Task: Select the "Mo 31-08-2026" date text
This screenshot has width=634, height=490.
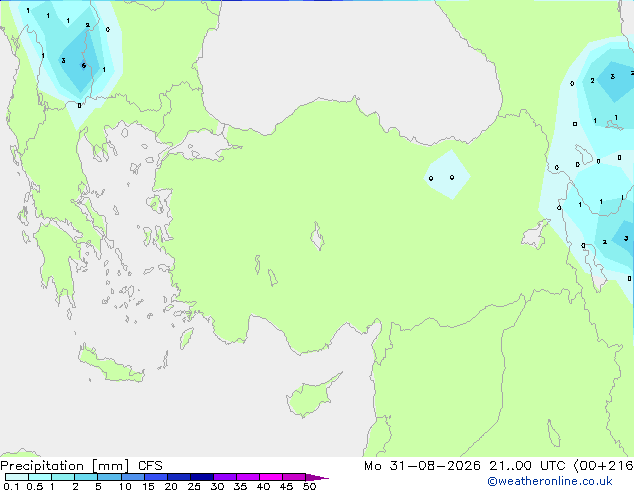Action: pos(422,466)
